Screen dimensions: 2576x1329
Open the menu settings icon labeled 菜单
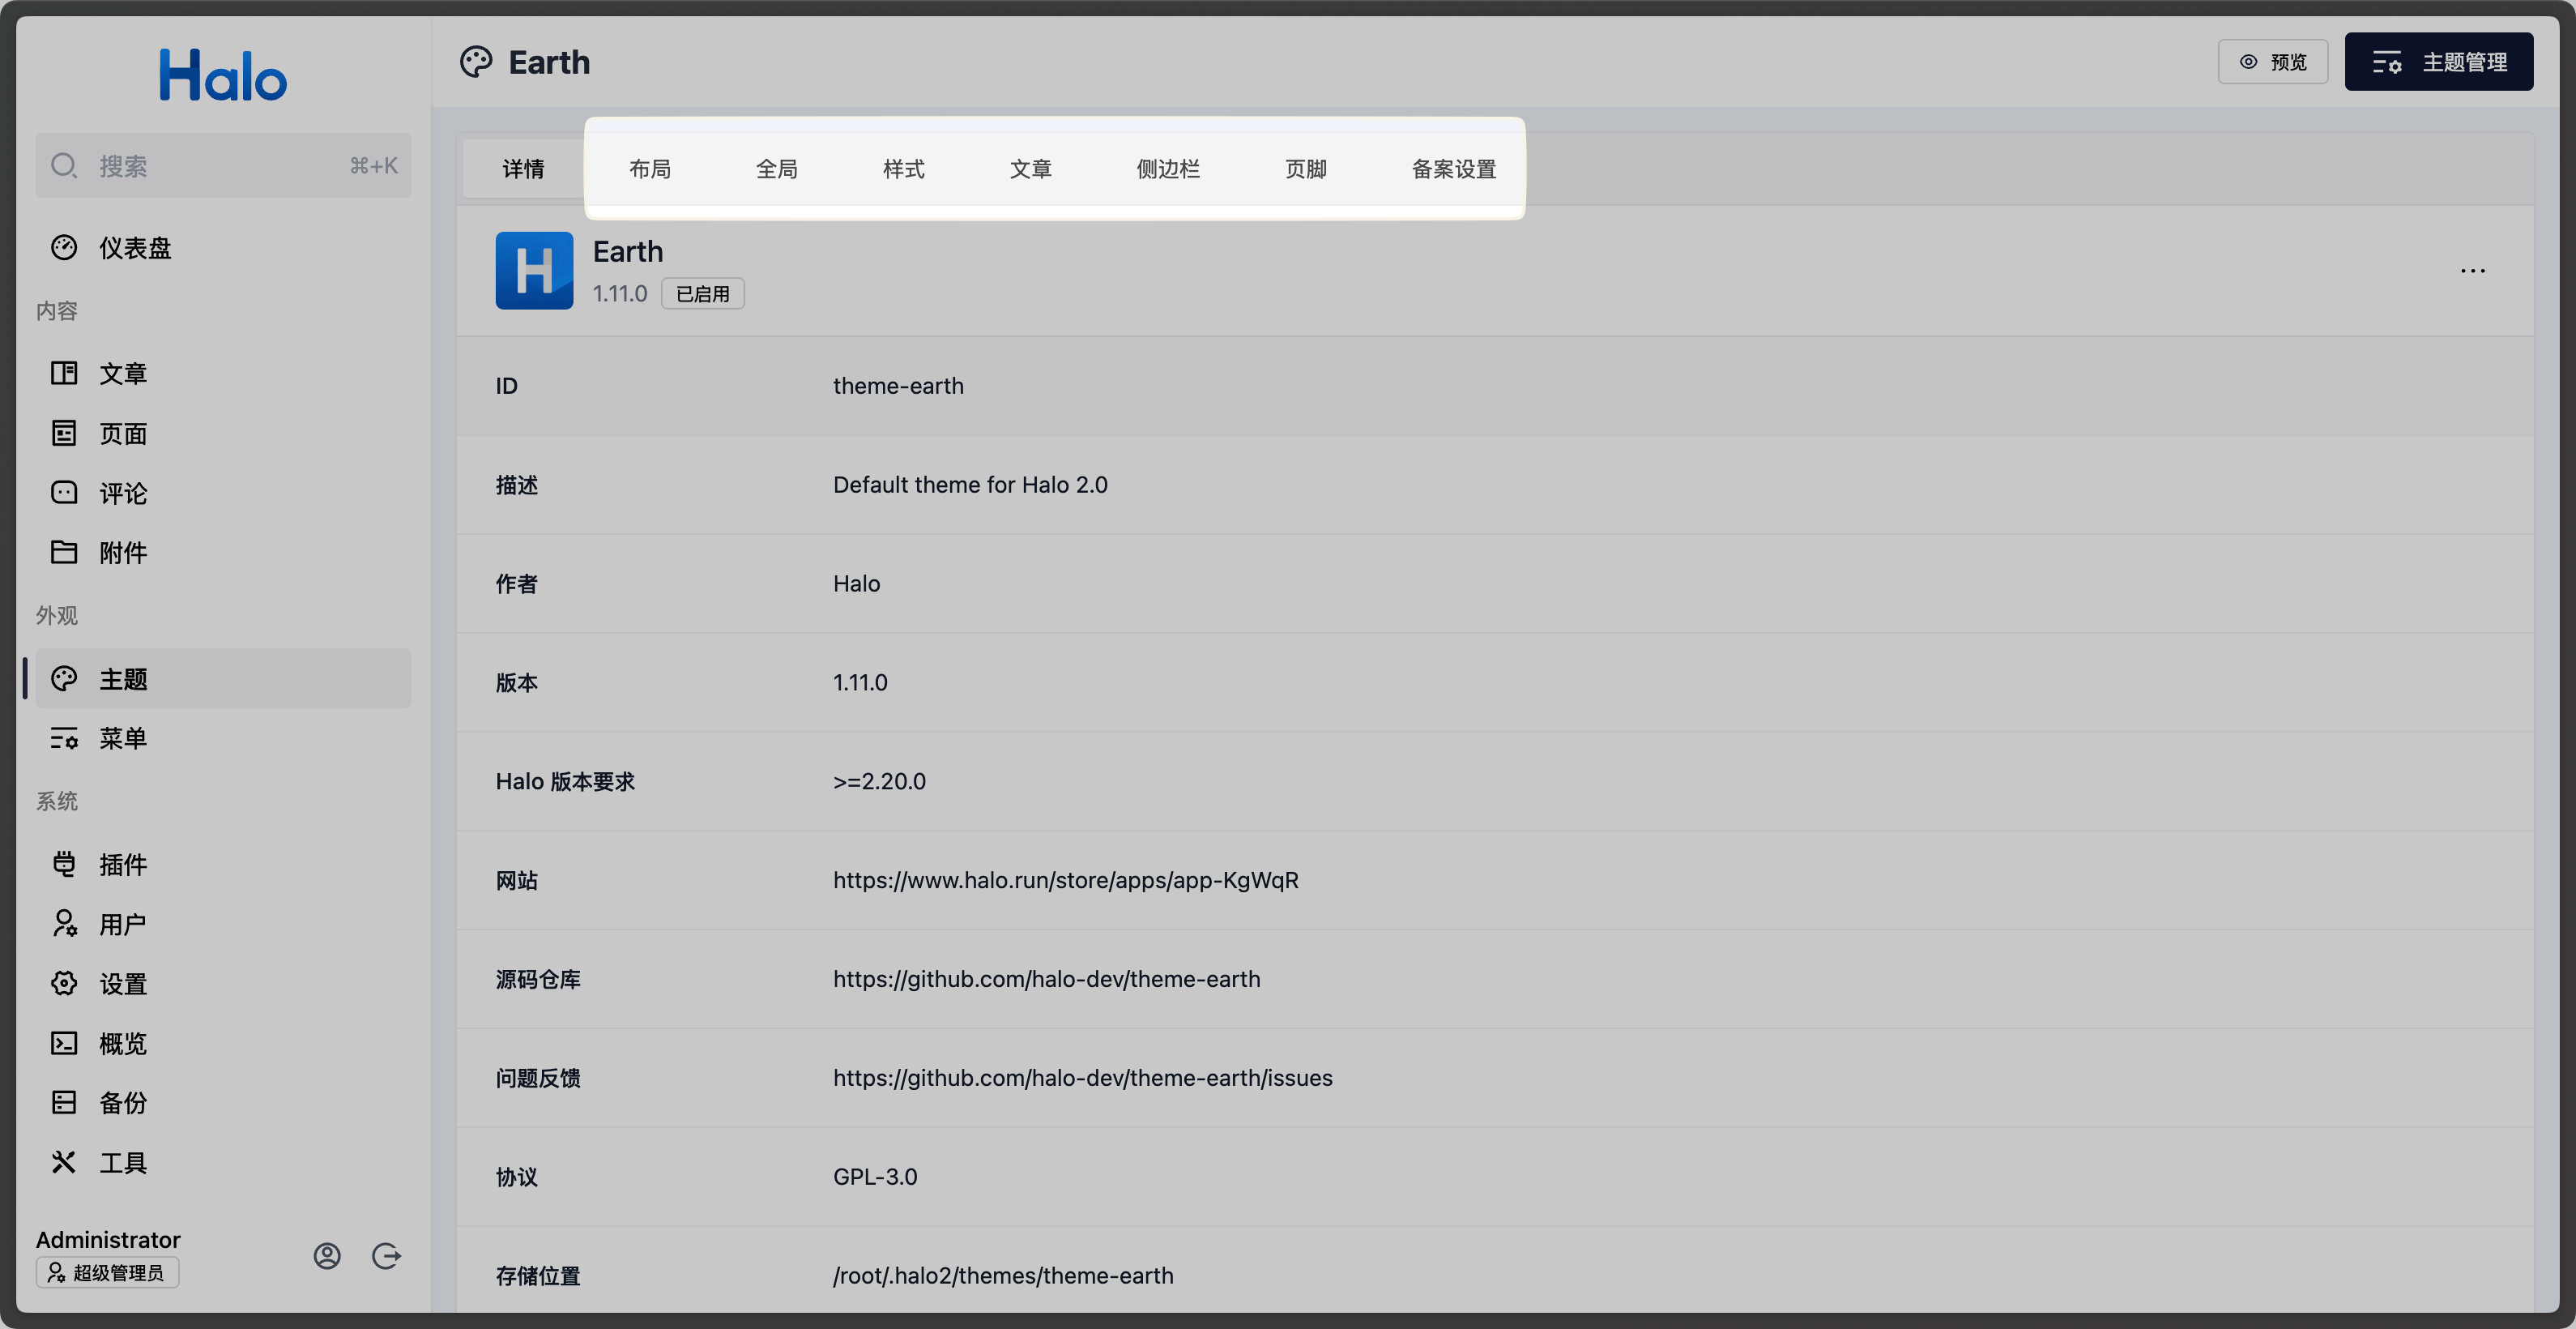tap(64, 738)
